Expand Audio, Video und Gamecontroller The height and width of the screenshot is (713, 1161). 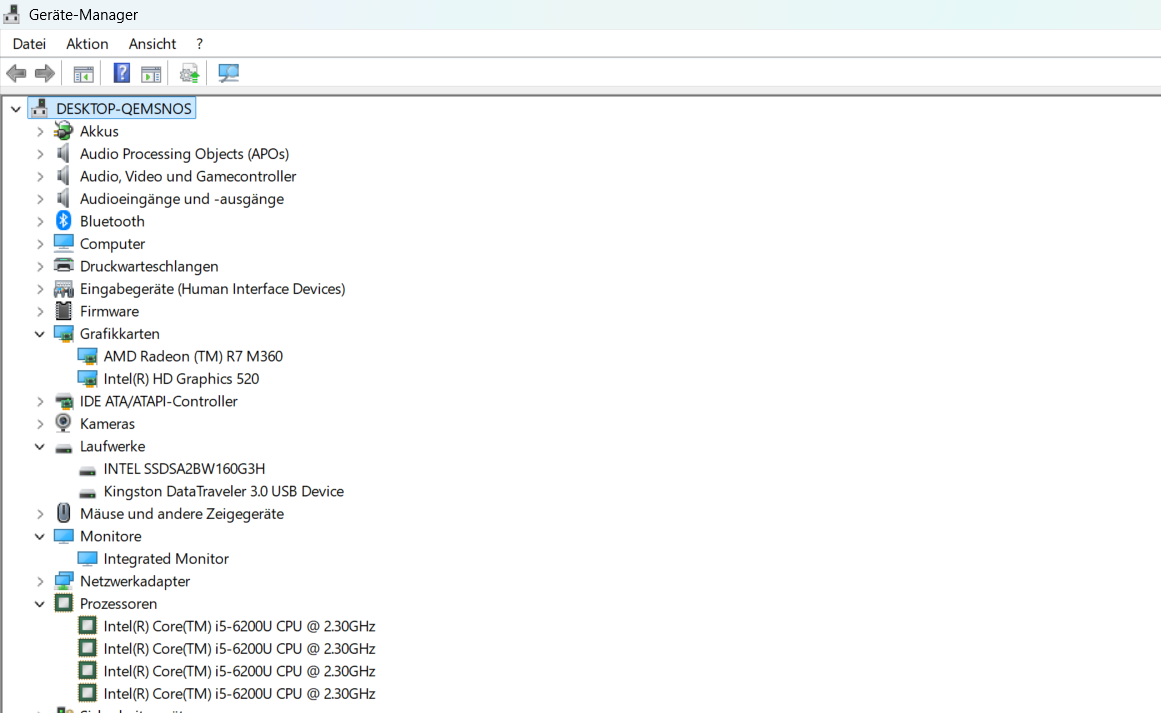[40, 177]
